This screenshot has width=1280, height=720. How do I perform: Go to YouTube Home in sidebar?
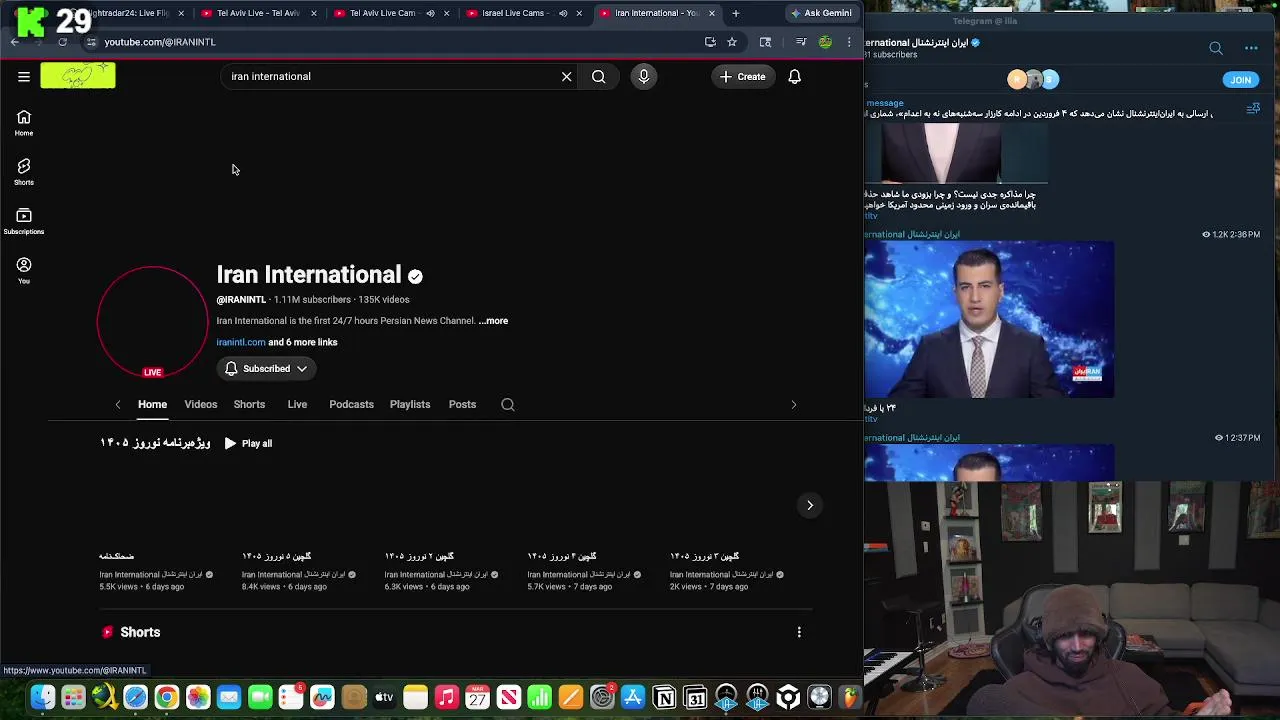click(x=24, y=123)
